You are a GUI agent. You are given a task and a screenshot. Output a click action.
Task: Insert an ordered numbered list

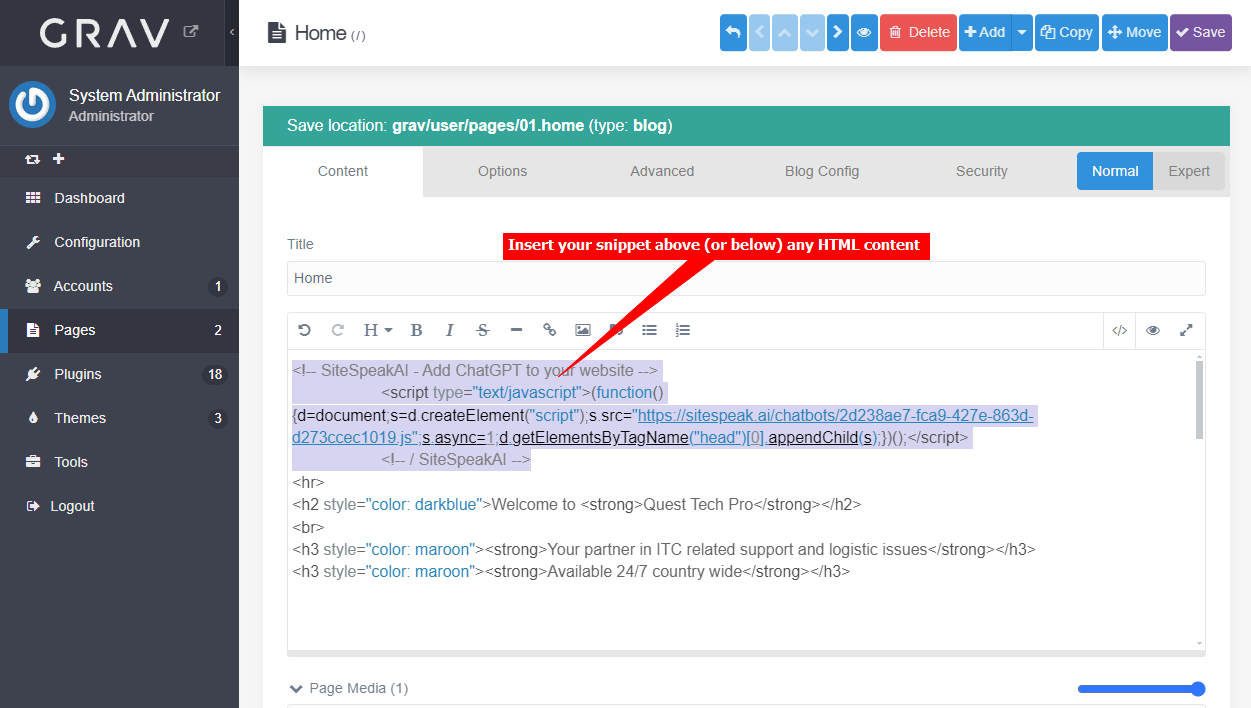(683, 330)
